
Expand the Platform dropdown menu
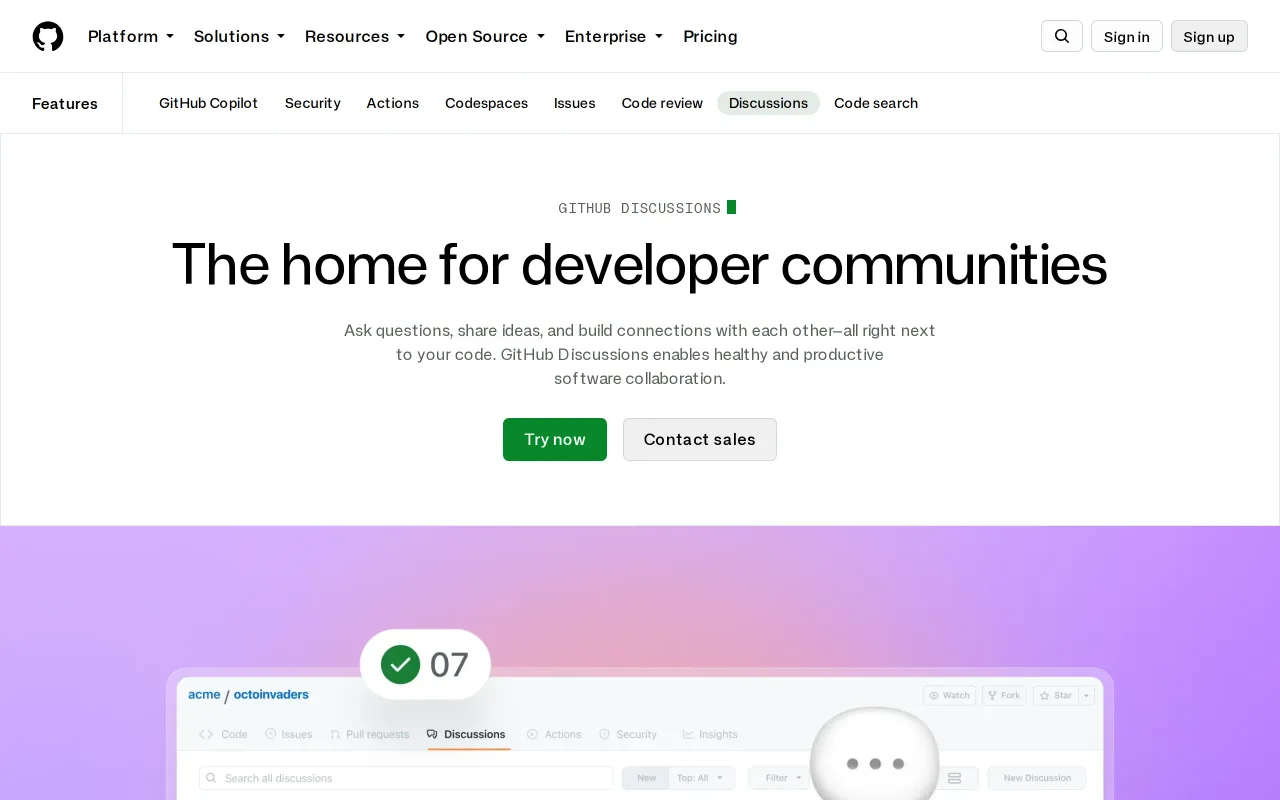(131, 36)
